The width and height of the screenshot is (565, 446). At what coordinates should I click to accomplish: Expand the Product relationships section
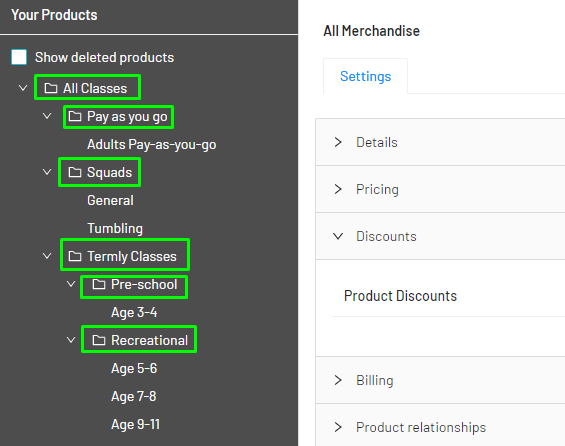click(x=440, y=427)
